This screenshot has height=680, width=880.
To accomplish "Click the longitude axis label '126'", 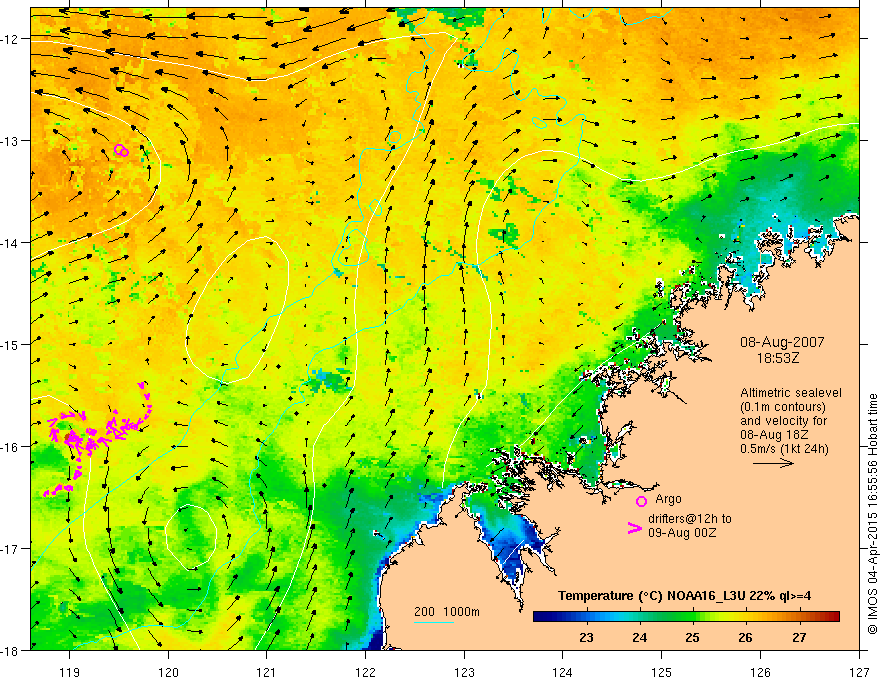I will (x=760, y=672).
